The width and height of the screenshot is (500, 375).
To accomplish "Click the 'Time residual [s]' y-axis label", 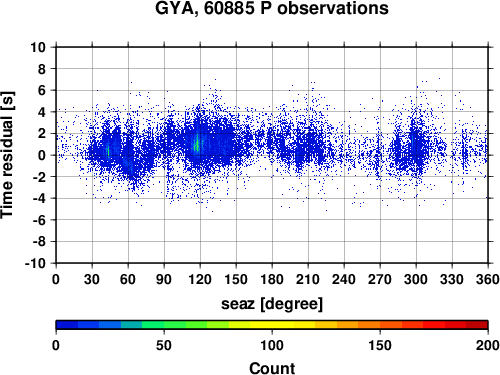I will click(8, 155).
